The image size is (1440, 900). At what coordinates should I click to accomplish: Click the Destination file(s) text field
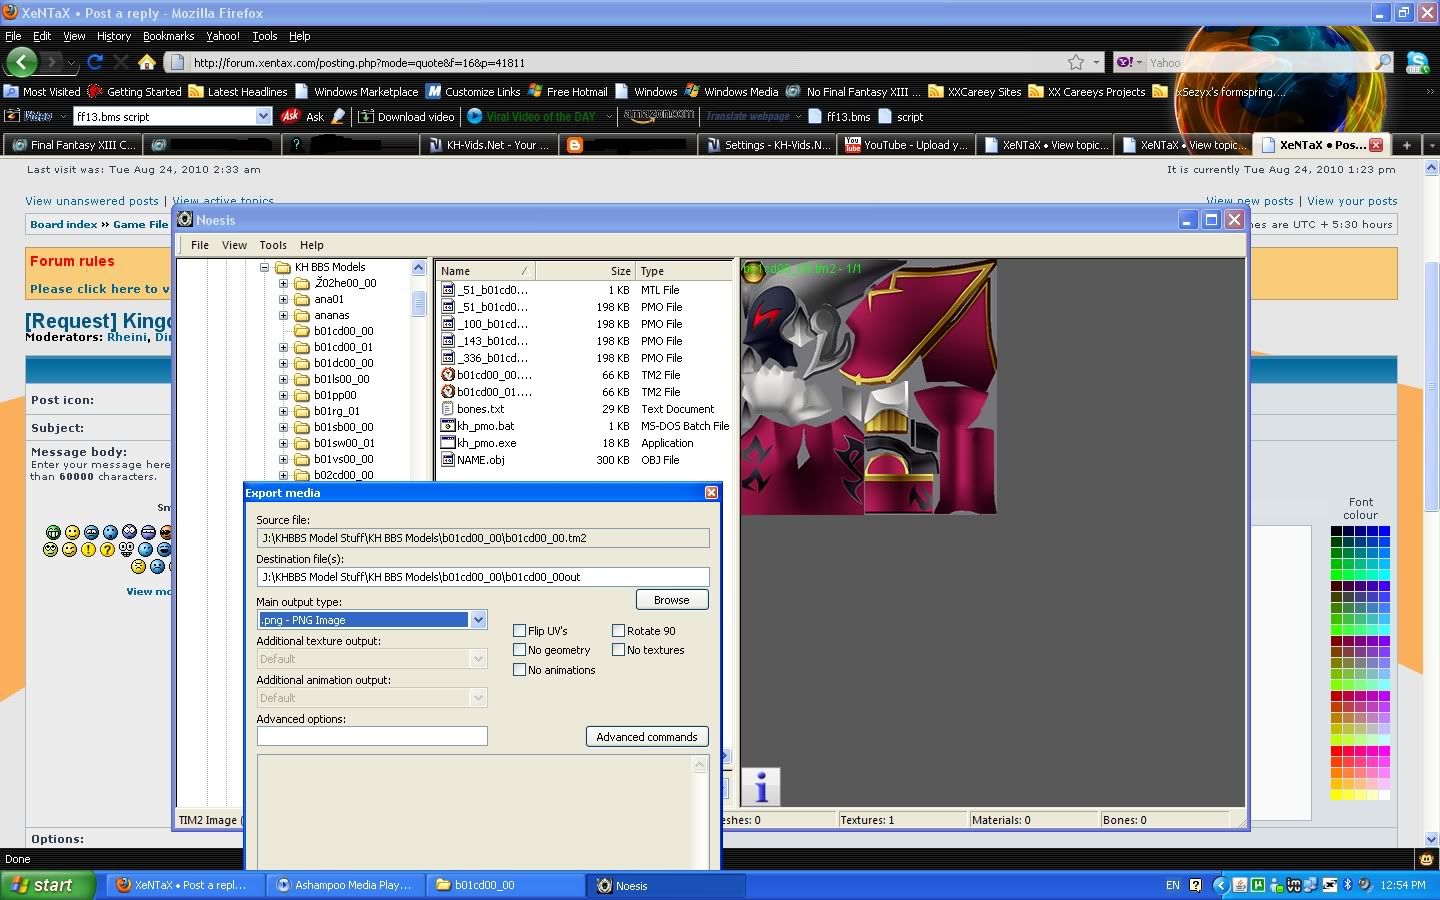(x=483, y=577)
